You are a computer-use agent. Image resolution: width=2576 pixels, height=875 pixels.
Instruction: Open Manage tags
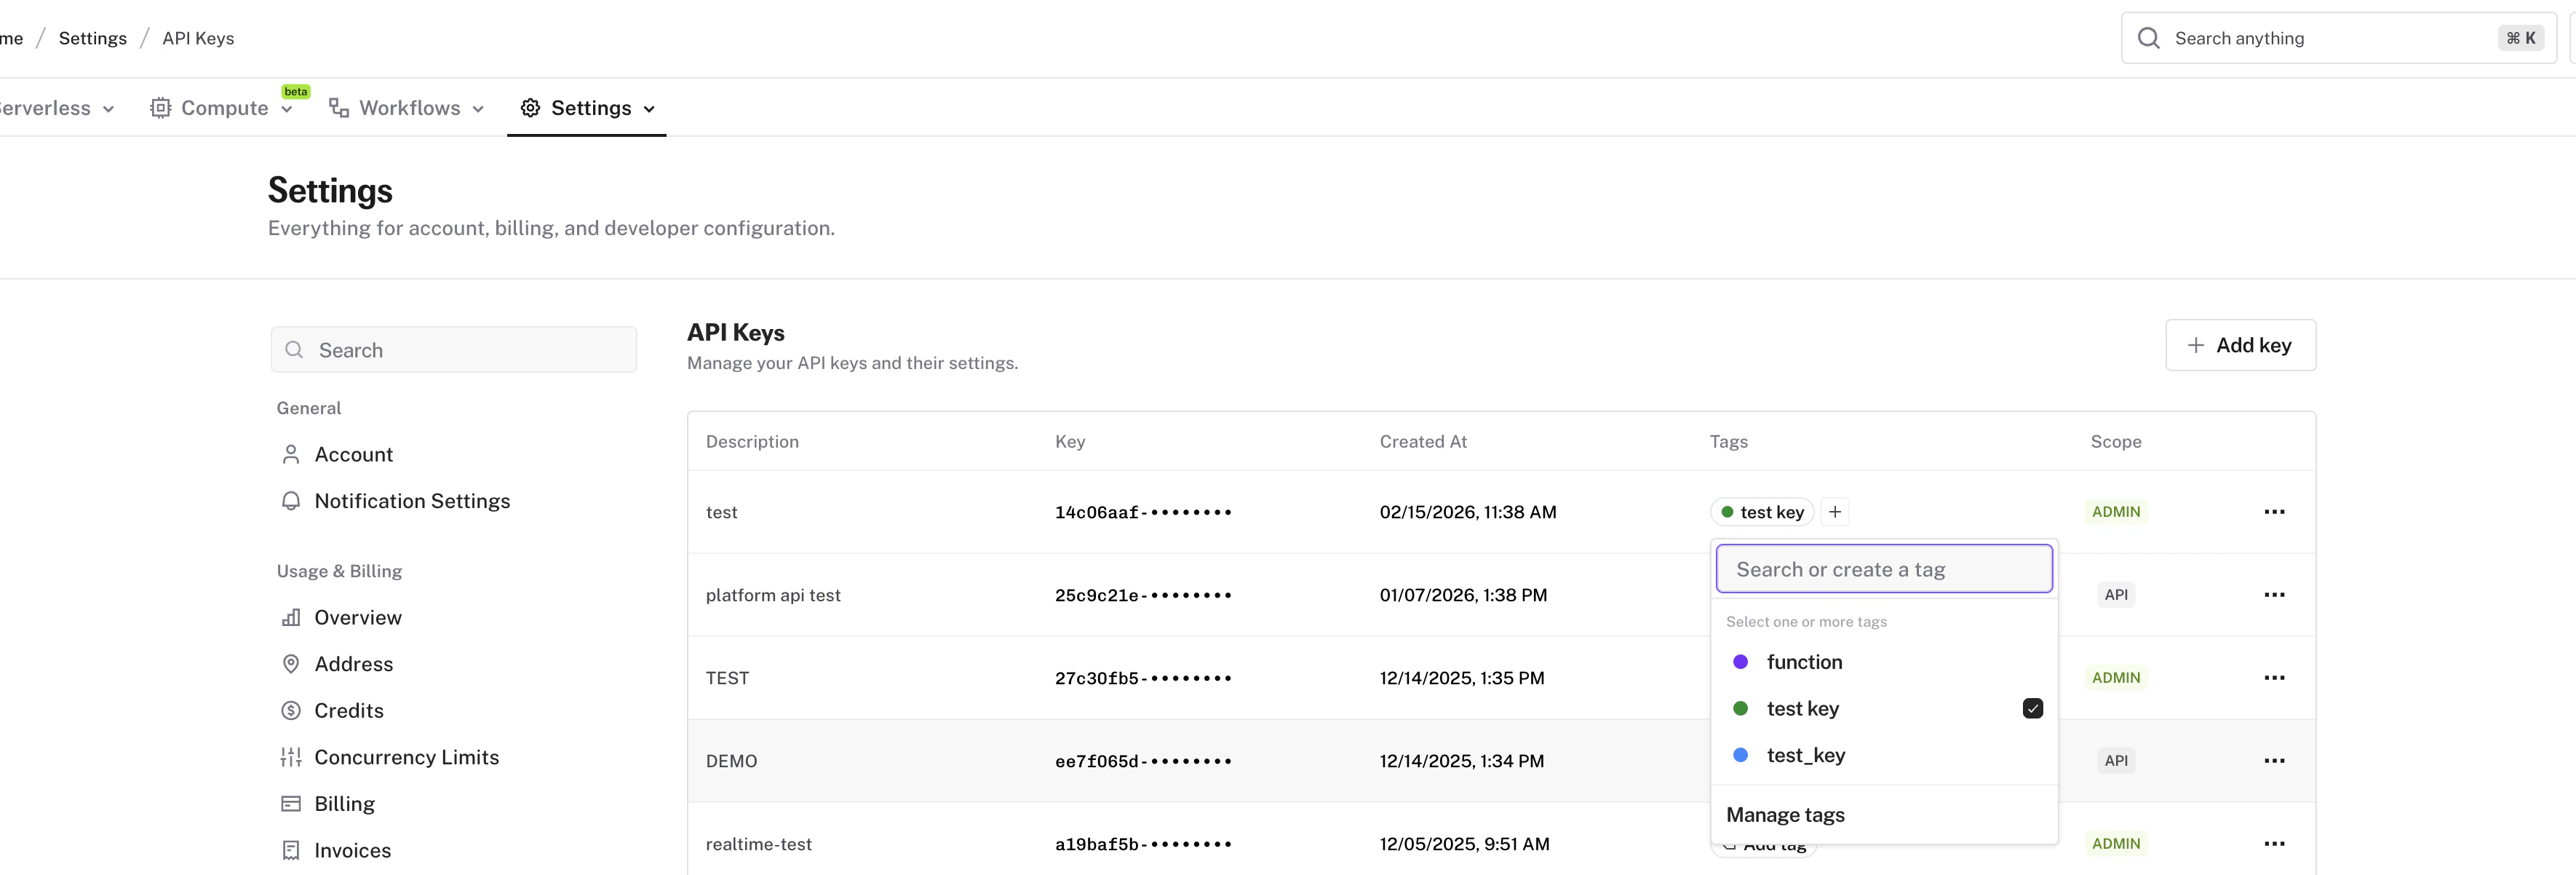pos(1786,814)
